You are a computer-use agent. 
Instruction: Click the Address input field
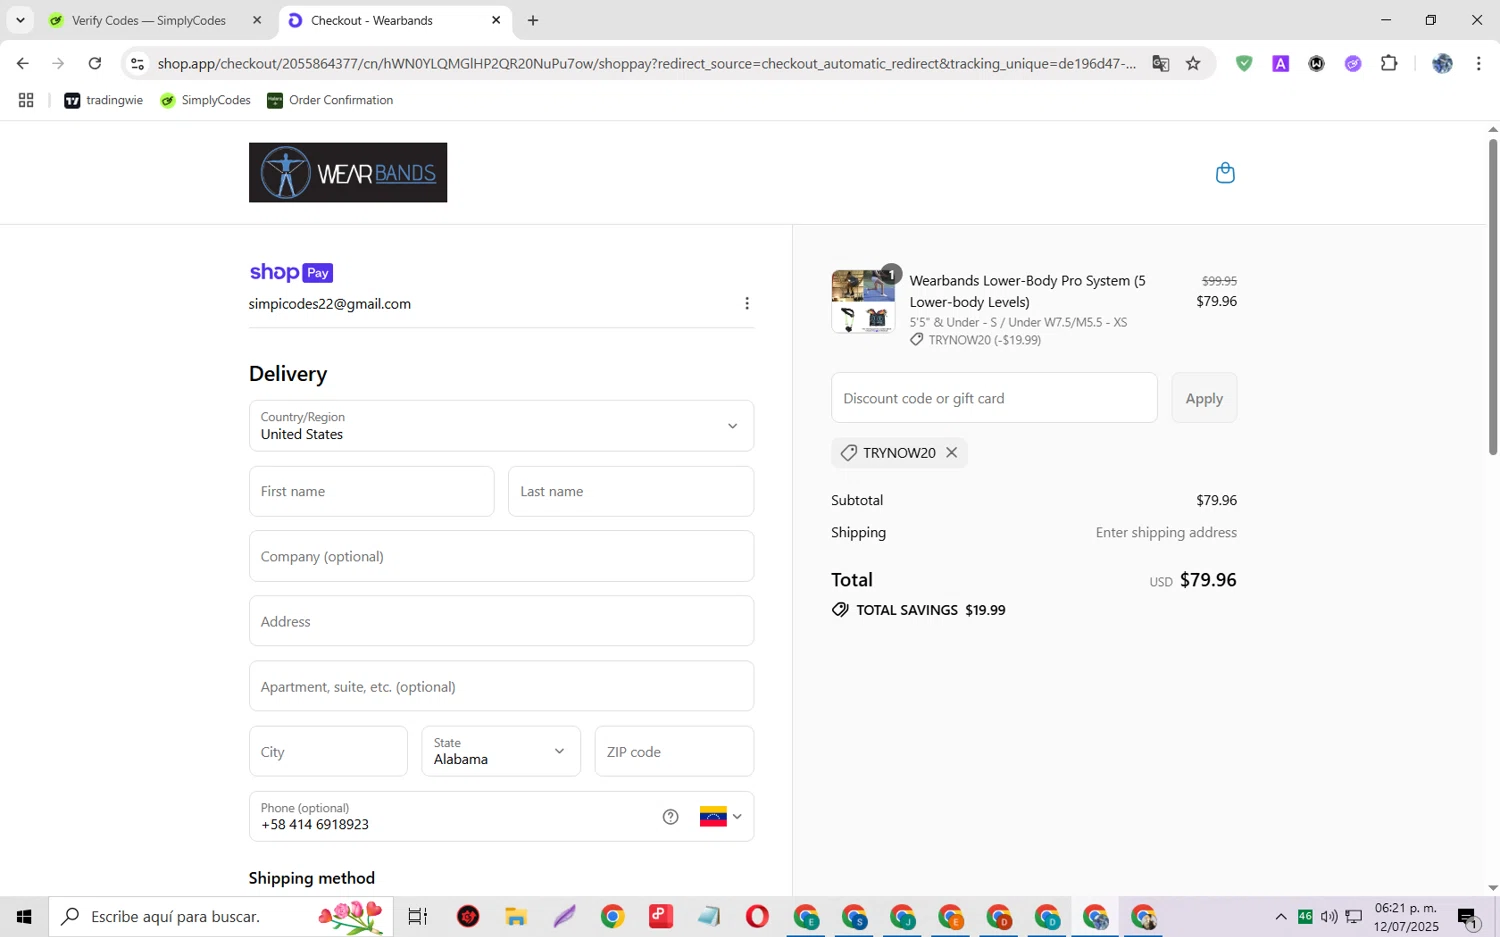[x=501, y=621]
